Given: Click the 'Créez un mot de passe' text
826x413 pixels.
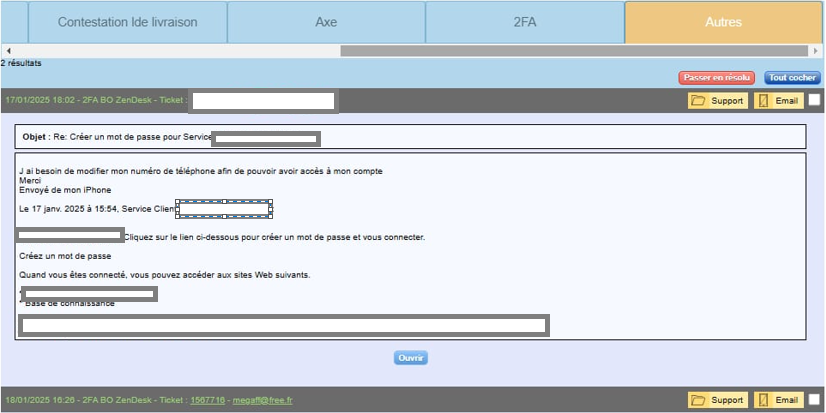Looking at the screenshot, I should click(65, 256).
